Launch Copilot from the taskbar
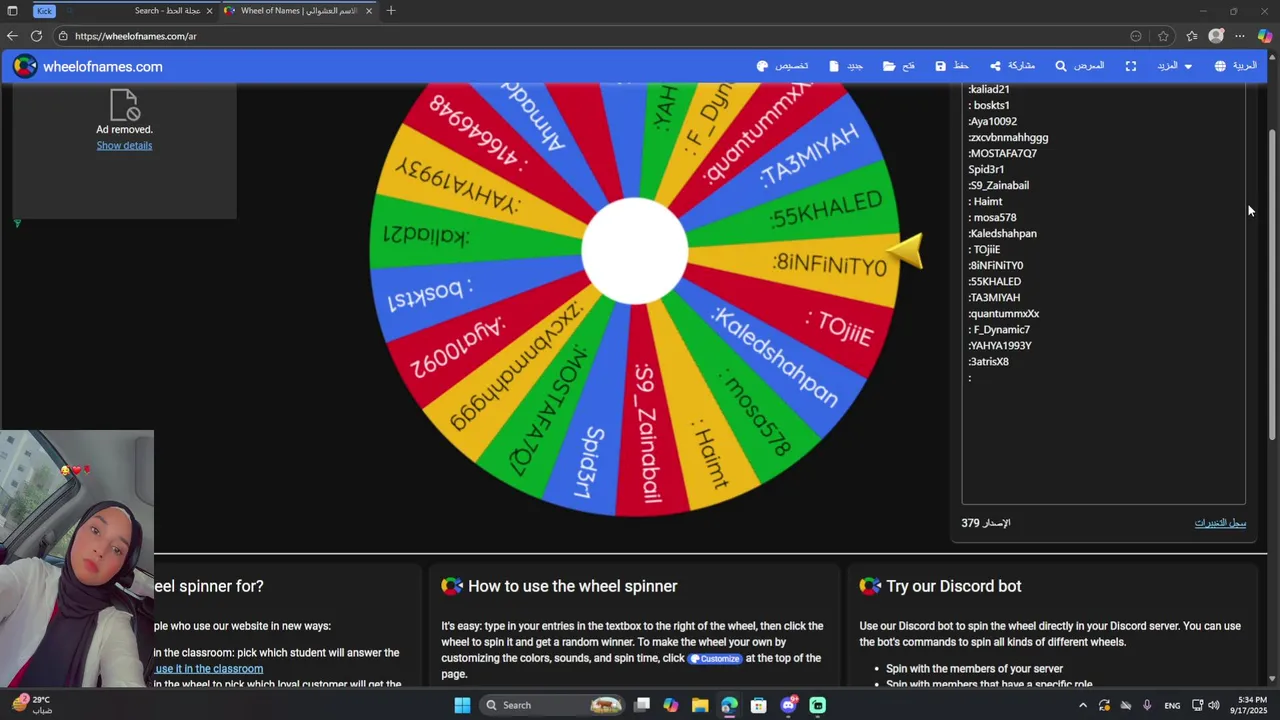Image resolution: width=1280 pixels, height=720 pixels. (x=671, y=705)
